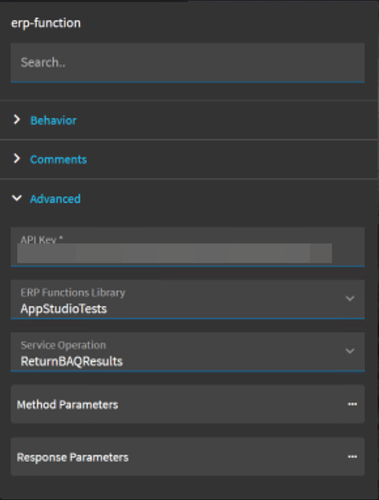The image size is (379, 500).
Task: Click the ERP Functions Library label
Action: [73, 292]
